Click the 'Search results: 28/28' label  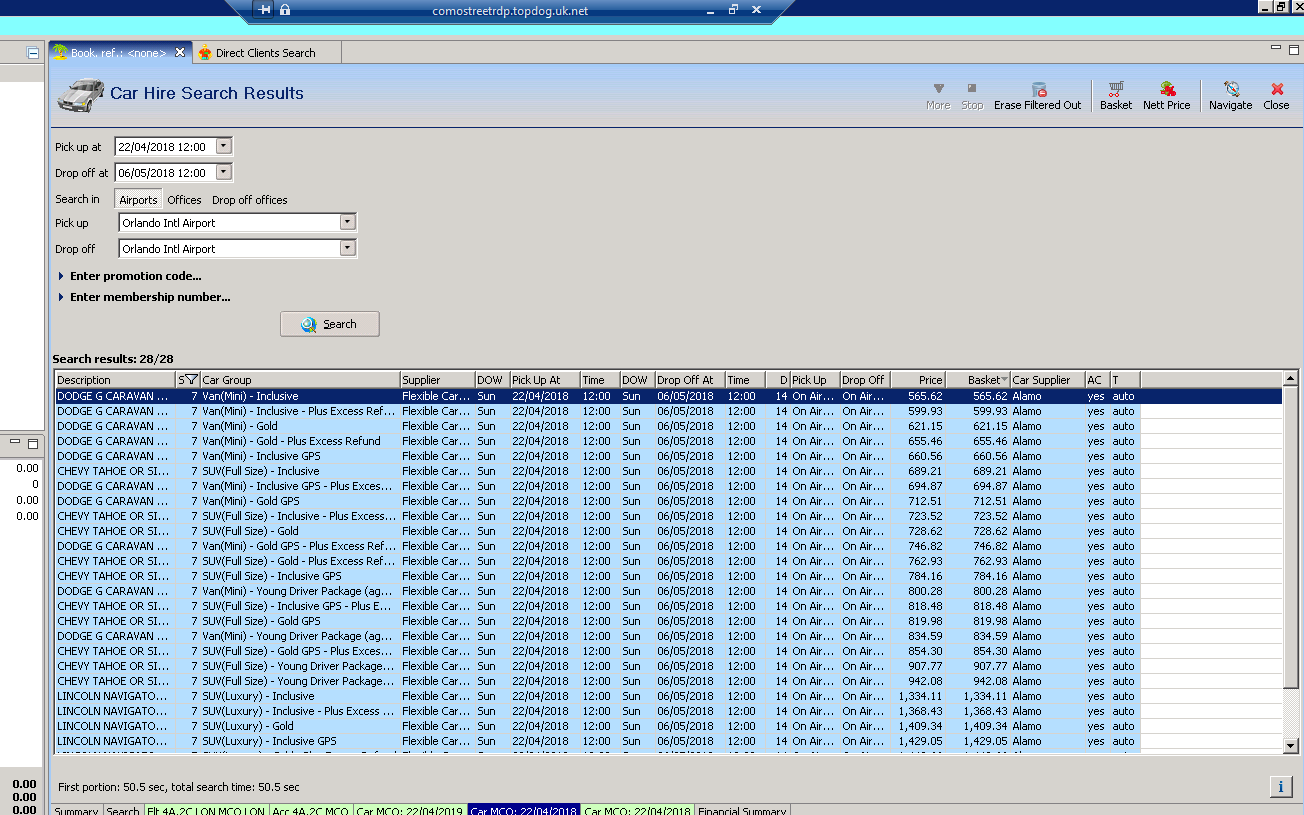click(x=113, y=359)
